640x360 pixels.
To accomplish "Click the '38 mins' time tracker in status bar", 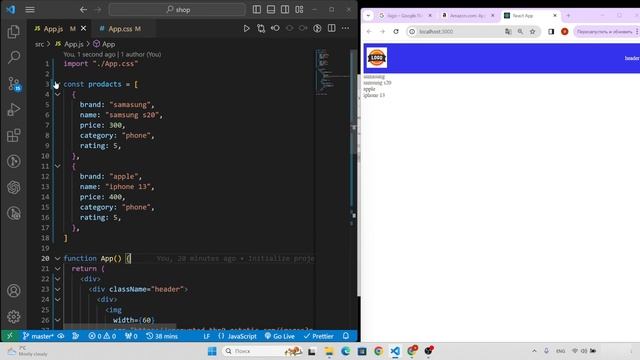I will click(162, 336).
